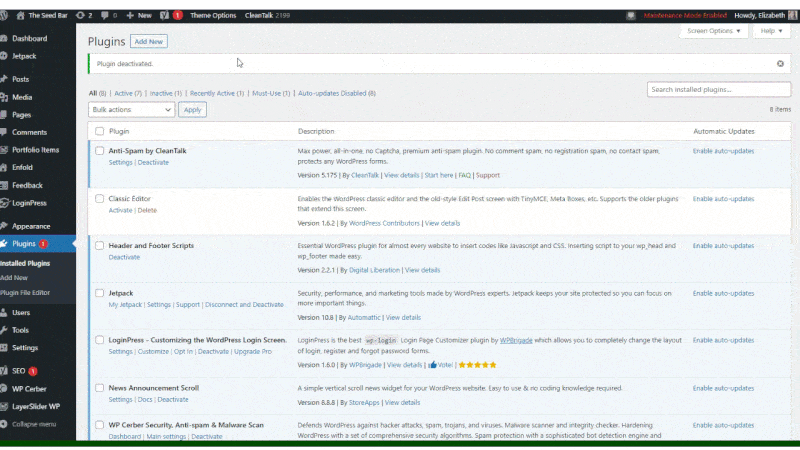
Task: Click the Enfold sidebar icon
Action: [x=4, y=167]
